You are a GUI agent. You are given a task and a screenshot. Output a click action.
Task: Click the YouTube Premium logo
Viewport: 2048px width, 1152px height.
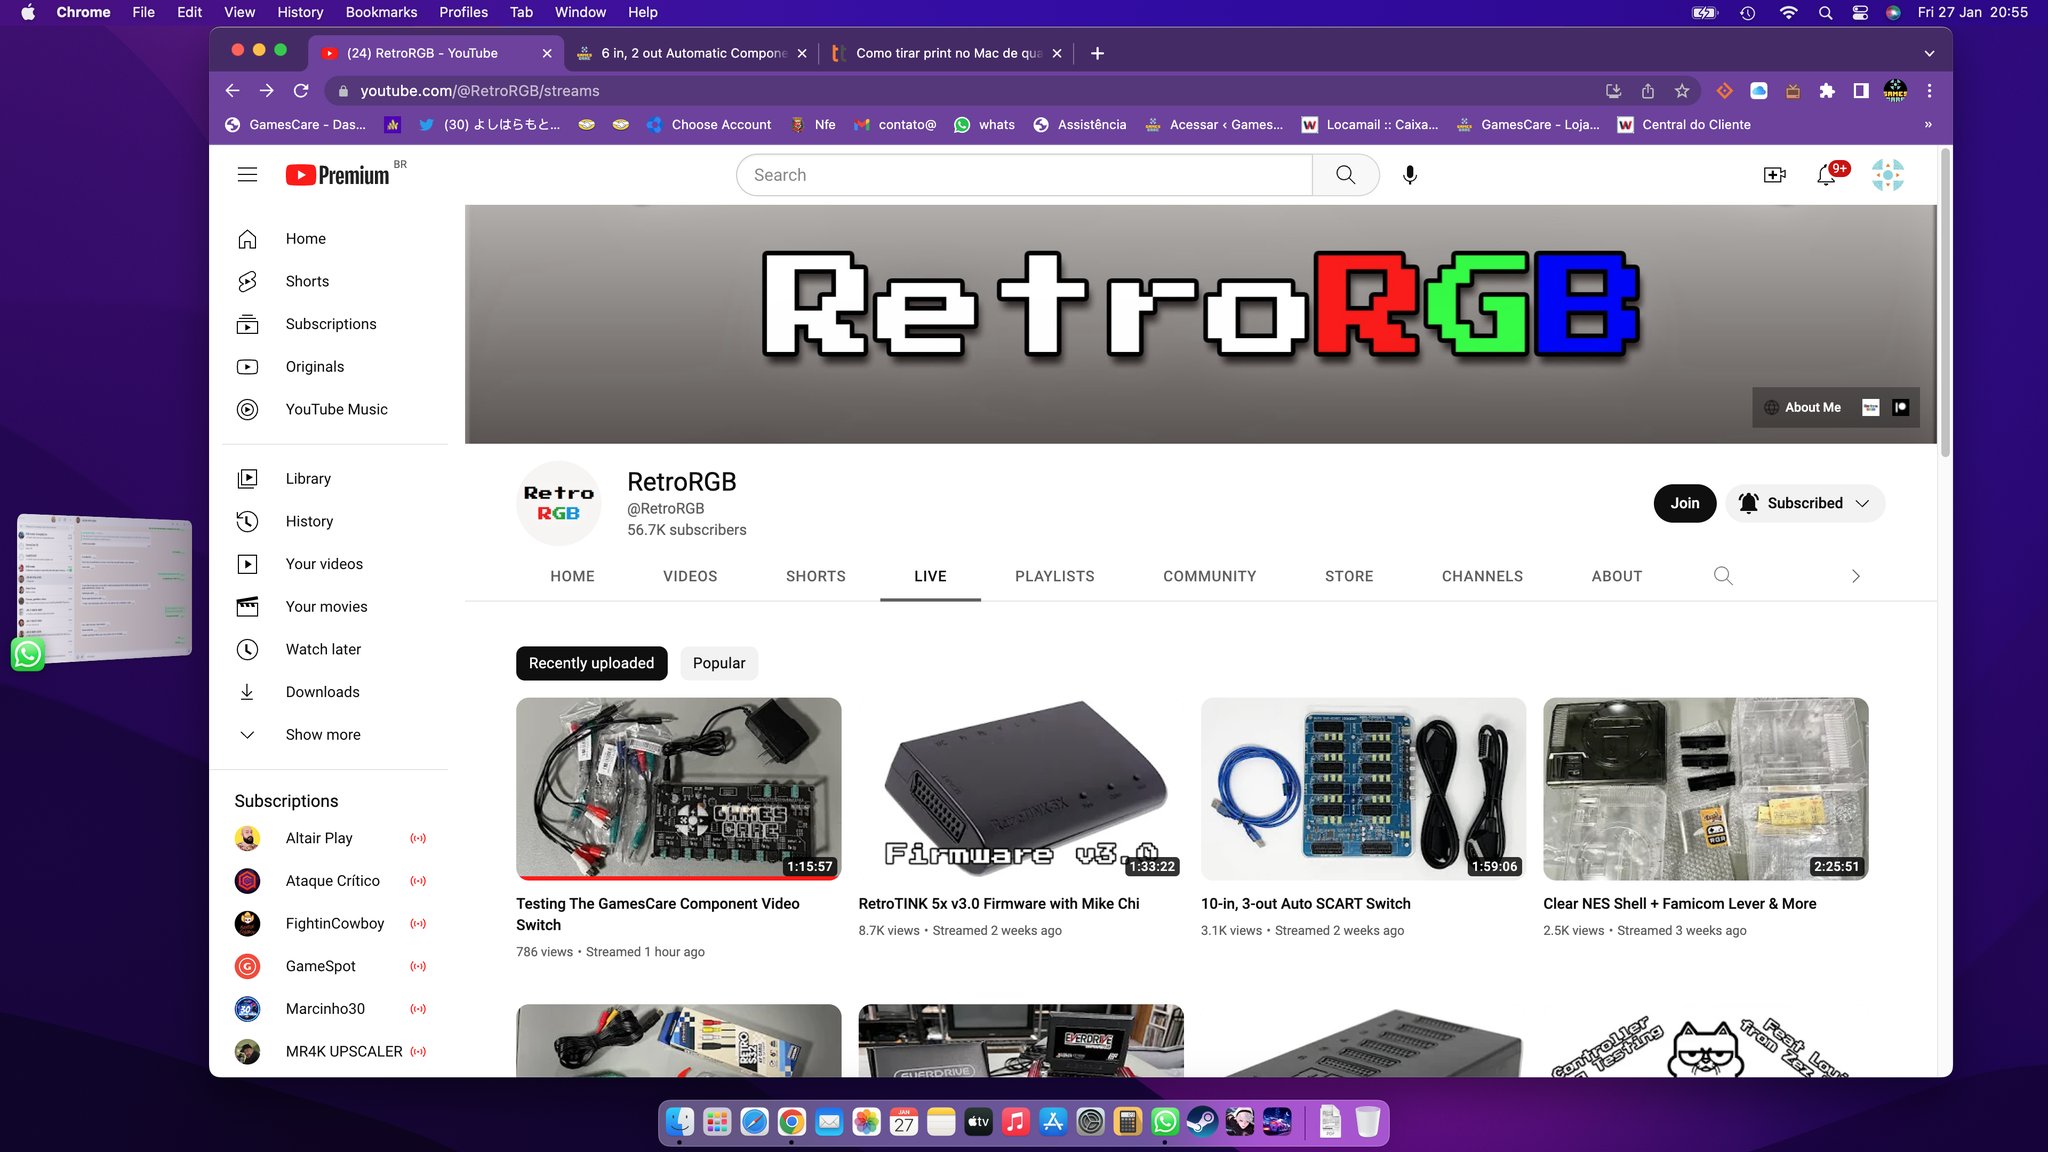click(337, 175)
